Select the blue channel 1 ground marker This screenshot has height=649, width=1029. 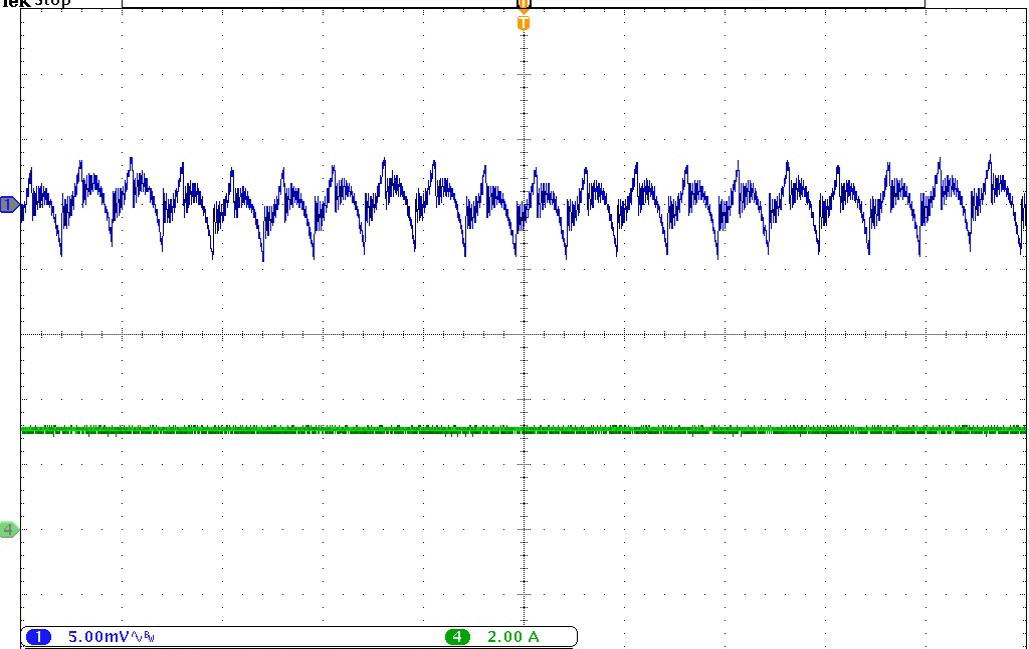pyautogui.click(x=9, y=205)
